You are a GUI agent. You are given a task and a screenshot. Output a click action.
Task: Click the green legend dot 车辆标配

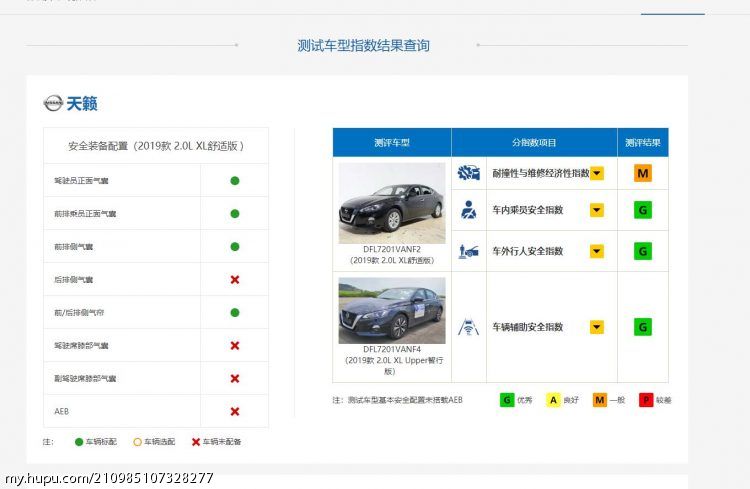pyautogui.click(x=79, y=442)
